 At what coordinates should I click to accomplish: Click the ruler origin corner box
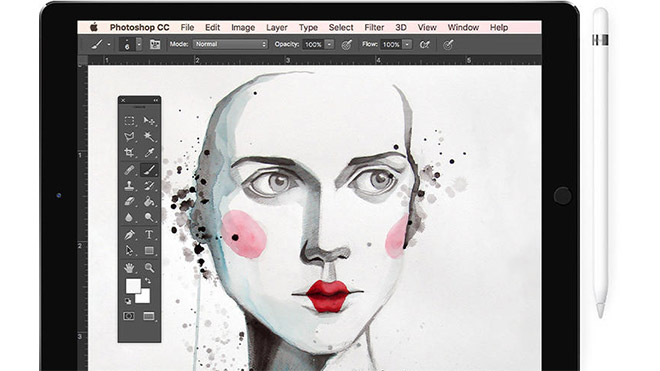83,60
